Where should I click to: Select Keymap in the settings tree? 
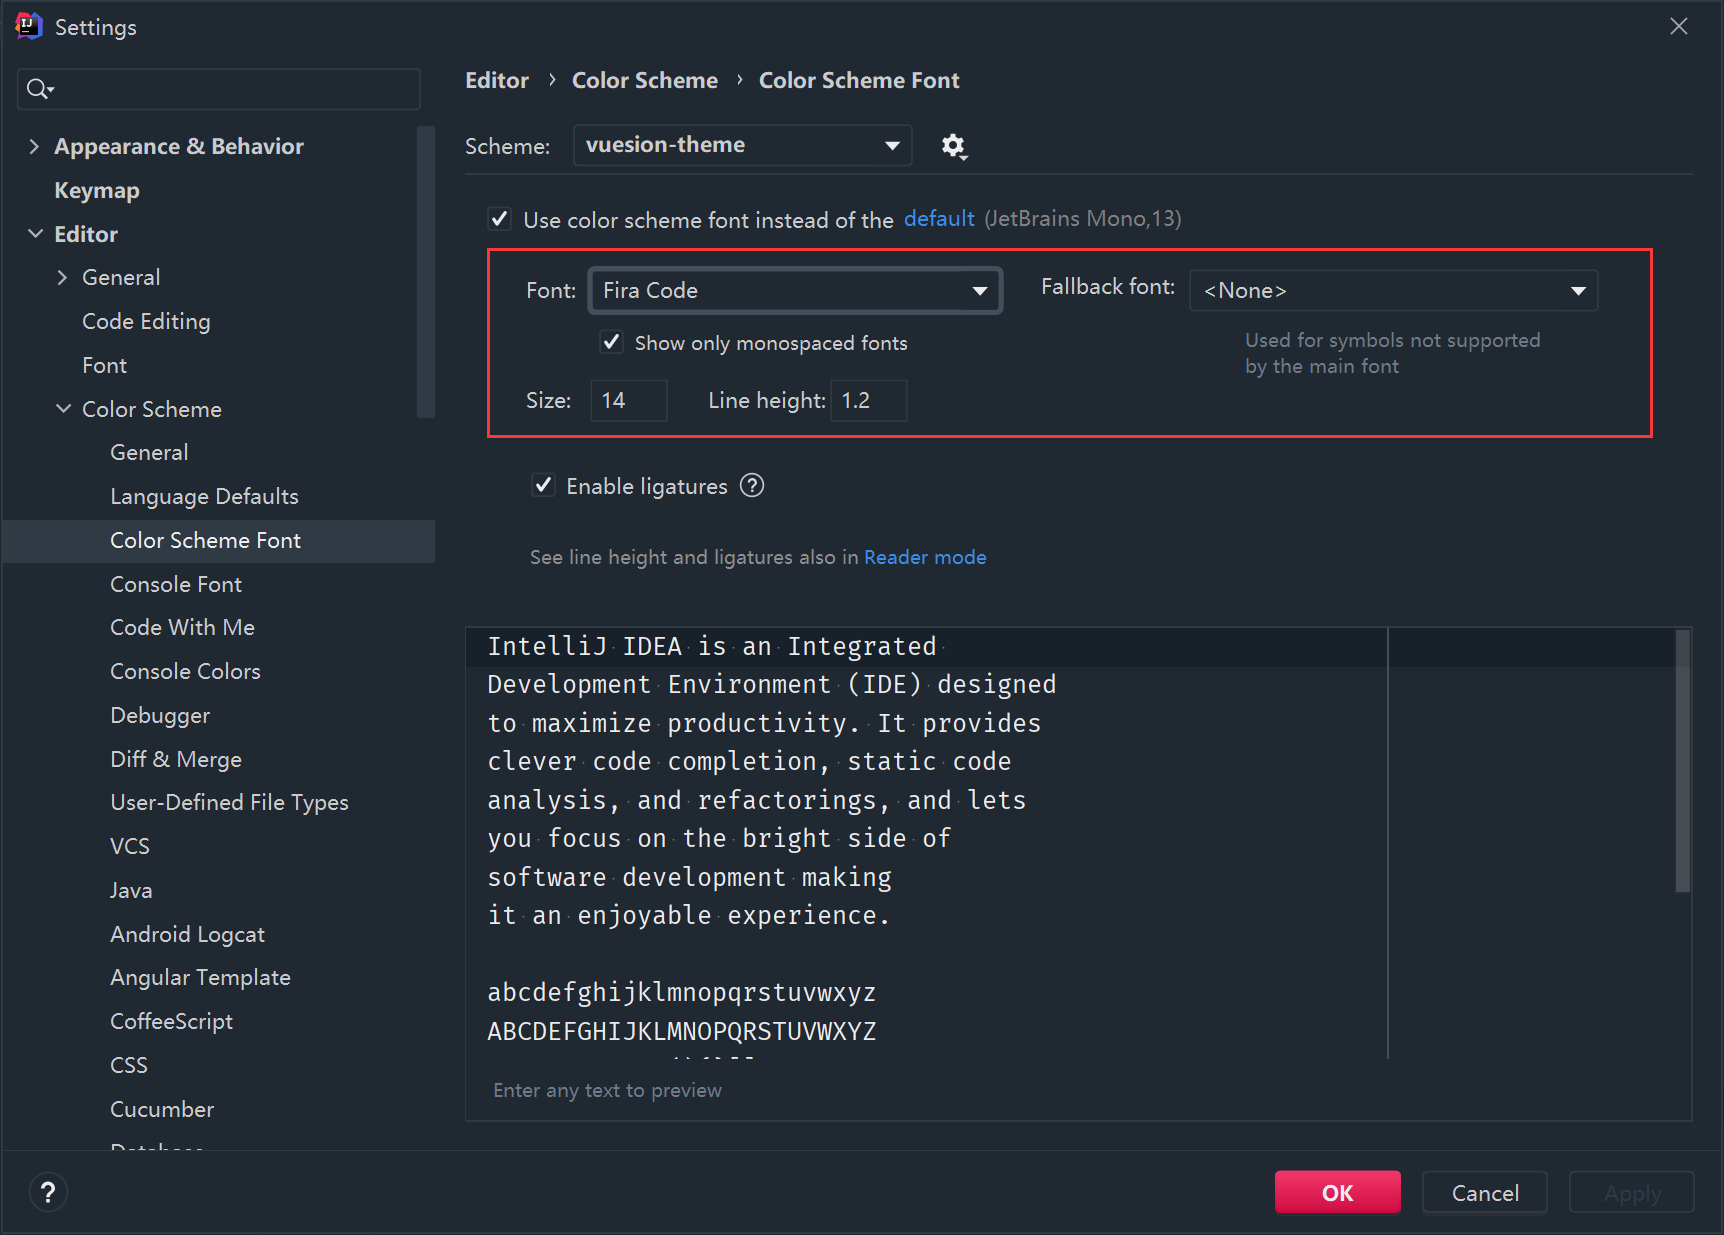(97, 190)
